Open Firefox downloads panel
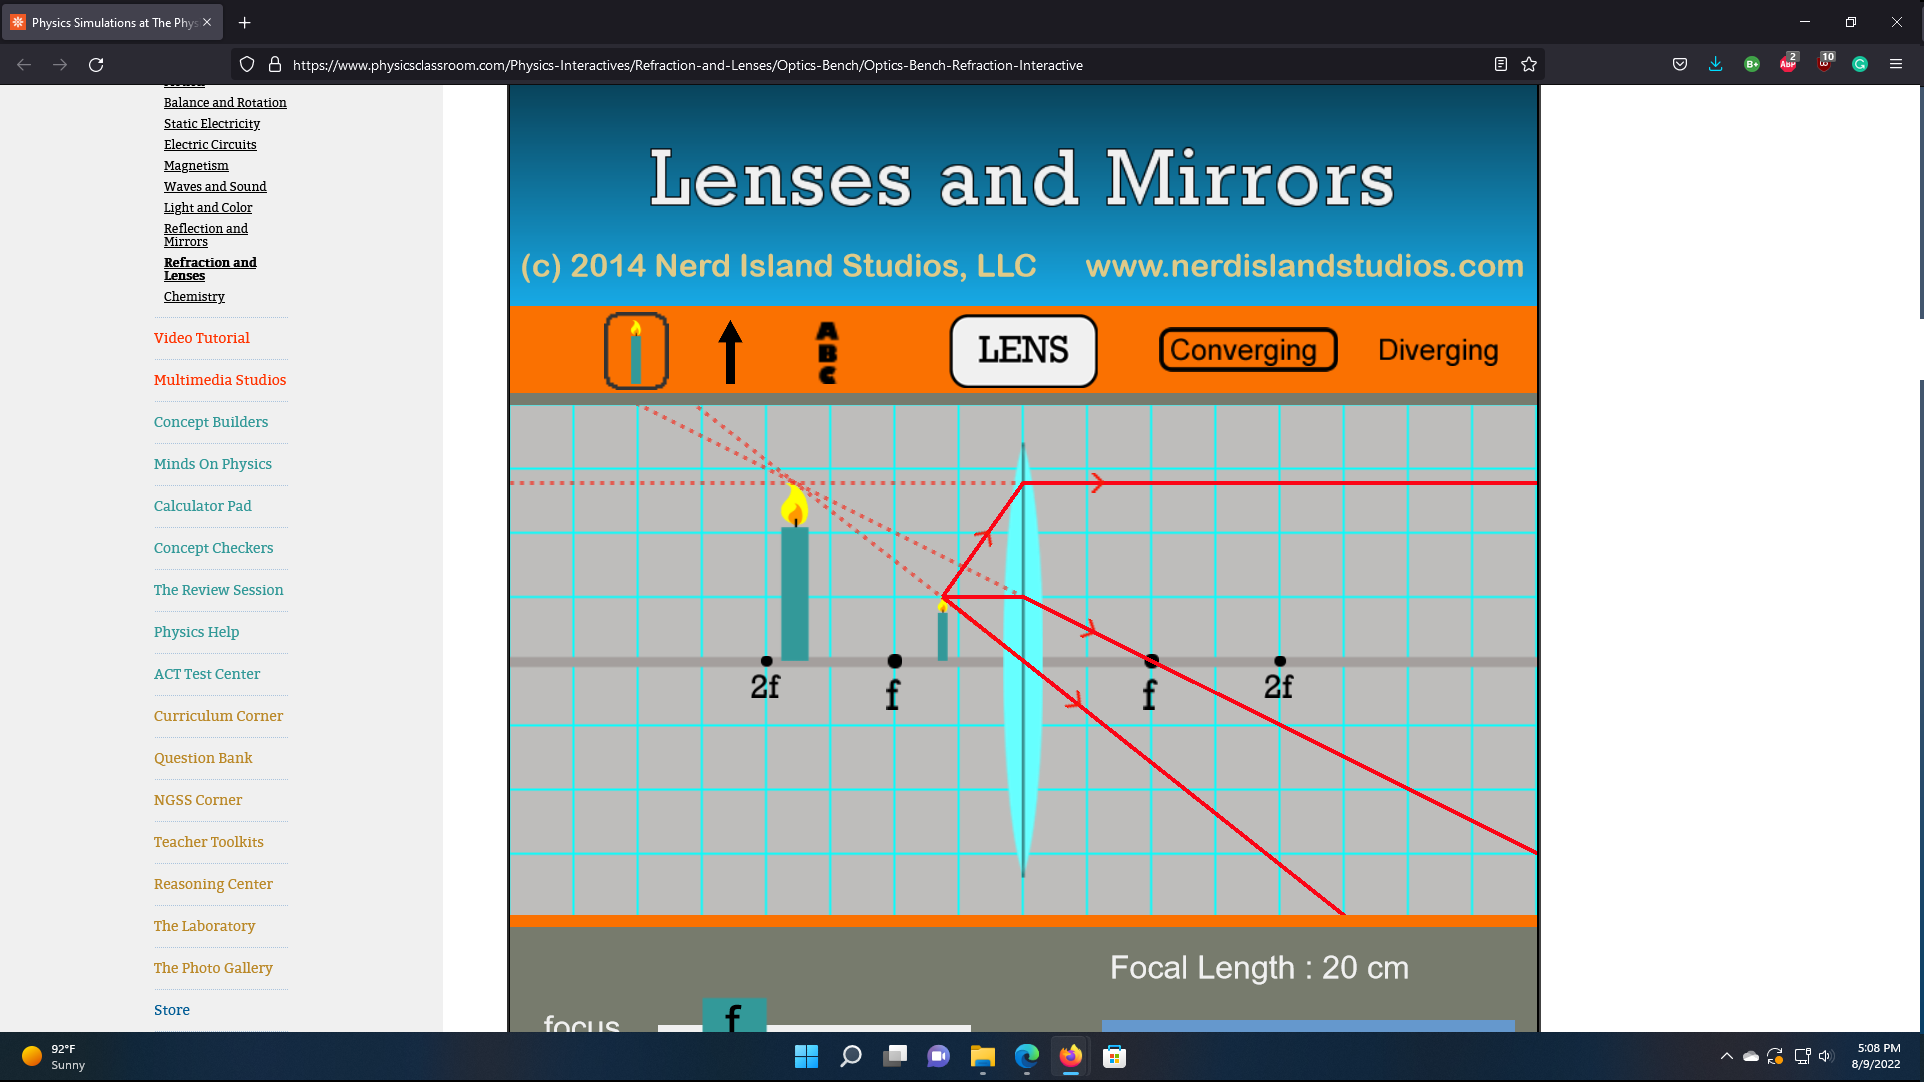This screenshot has height=1082, width=1924. tap(1715, 64)
